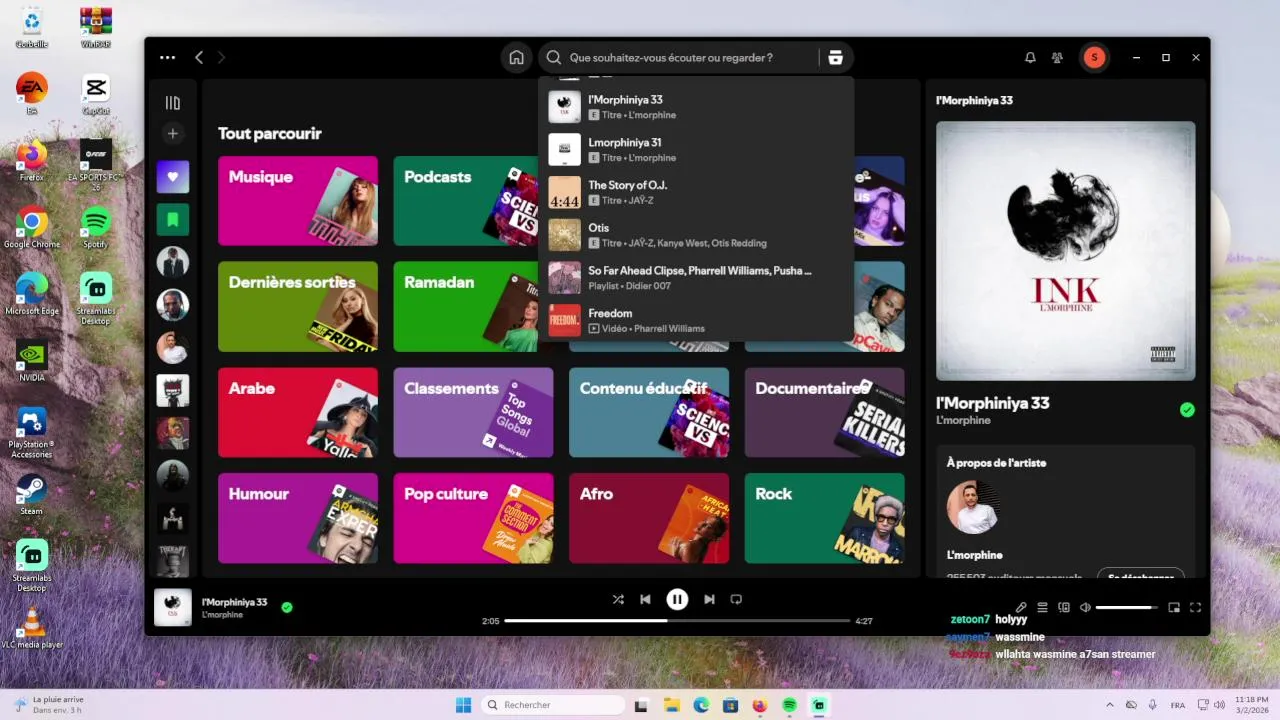Open Windows Start menu
The height and width of the screenshot is (720, 1280).
coord(463,705)
